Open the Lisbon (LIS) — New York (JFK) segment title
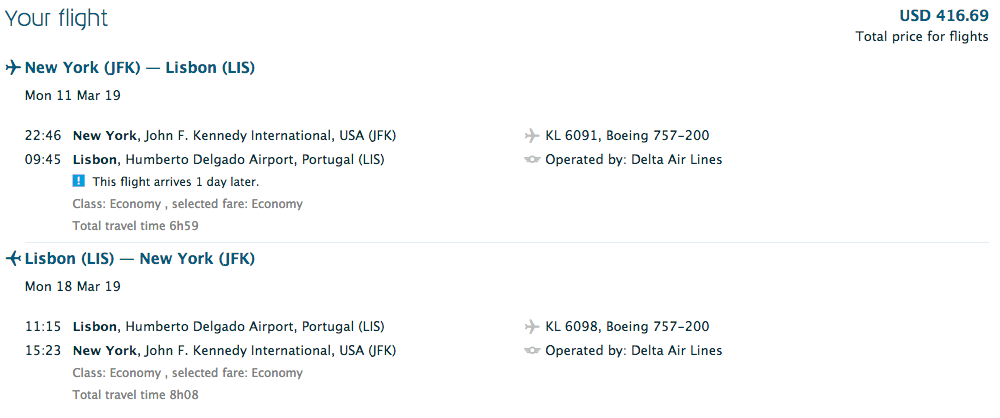Viewport: 1000px width, 418px height. pyautogui.click(x=140, y=259)
